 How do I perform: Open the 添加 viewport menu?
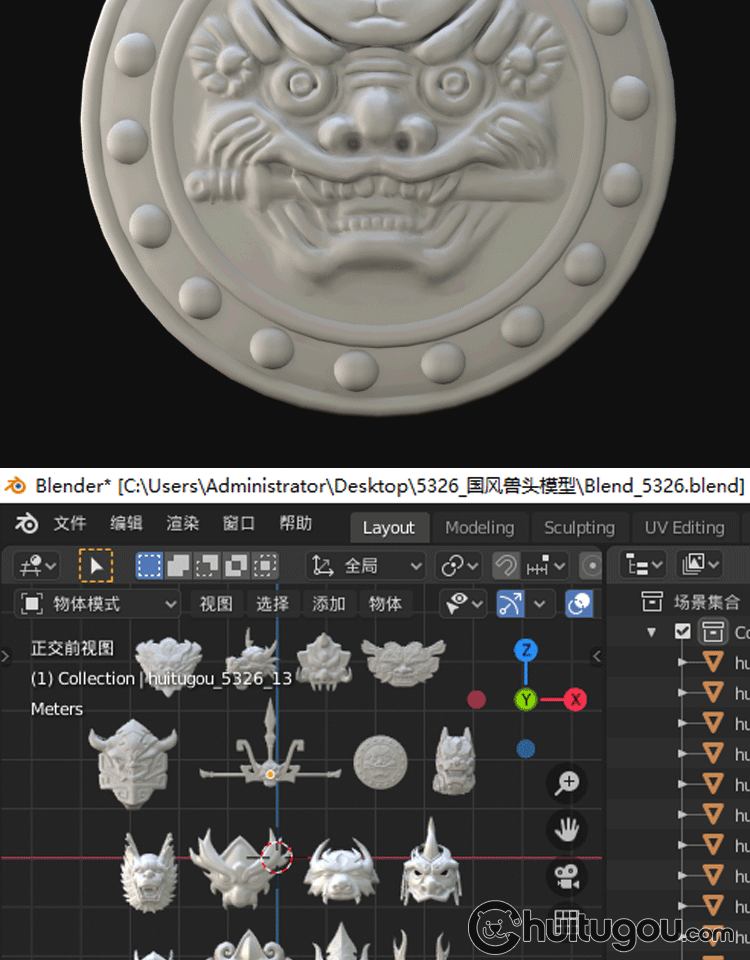[329, 604]
